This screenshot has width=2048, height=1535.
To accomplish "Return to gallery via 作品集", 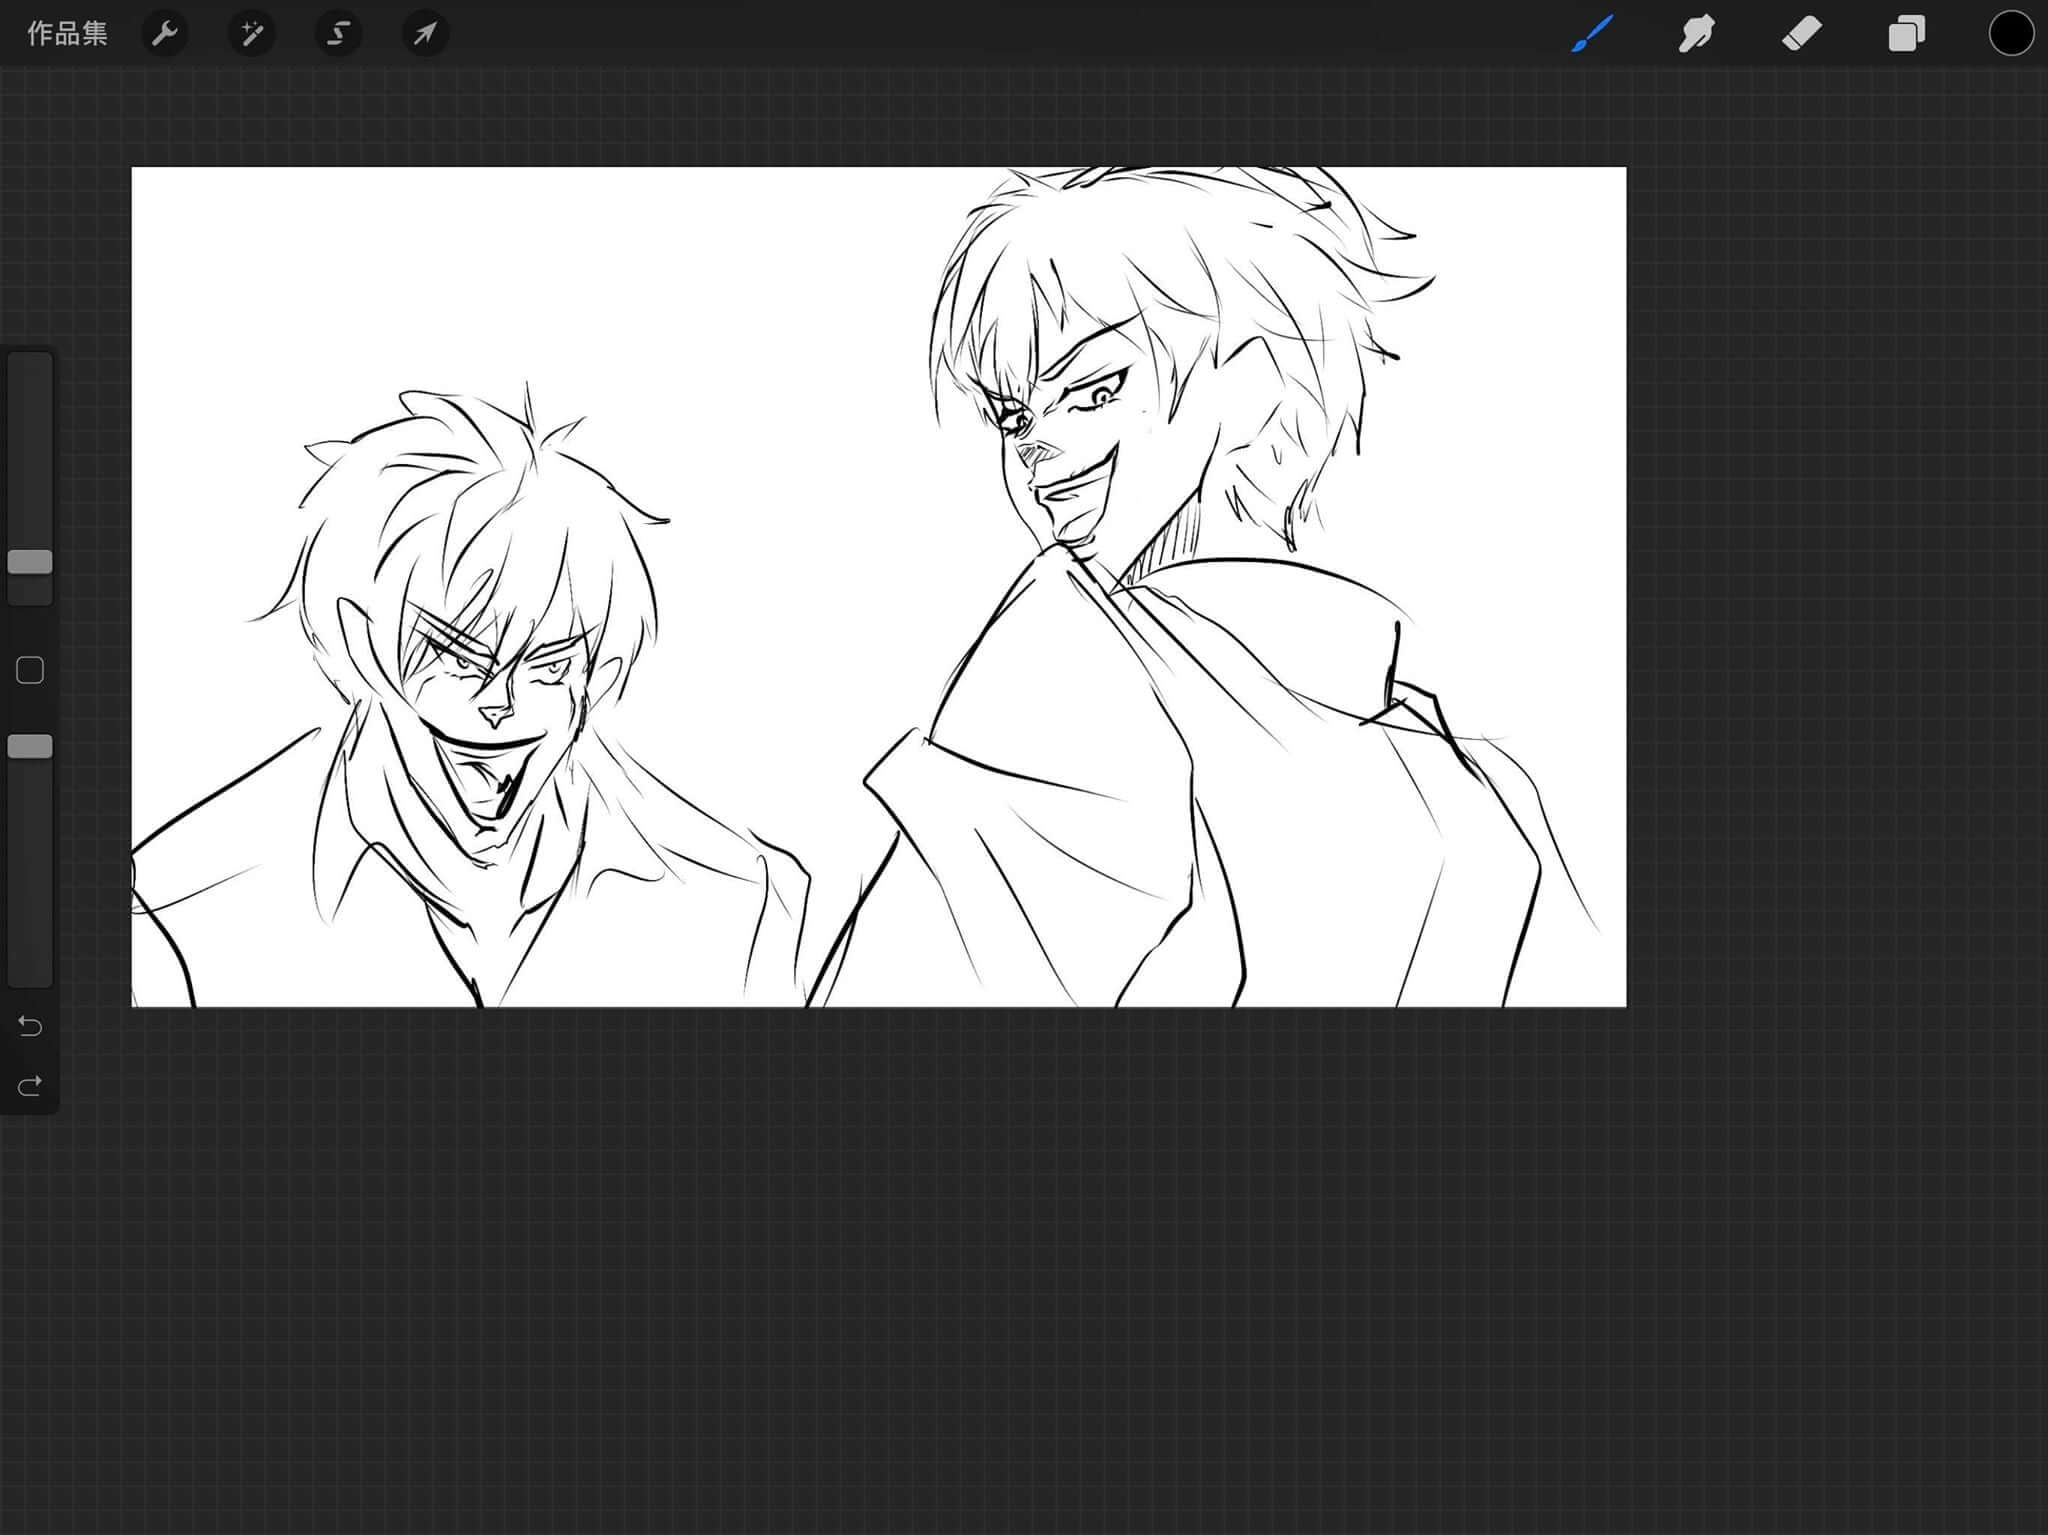I will click(x=67, y=34).
